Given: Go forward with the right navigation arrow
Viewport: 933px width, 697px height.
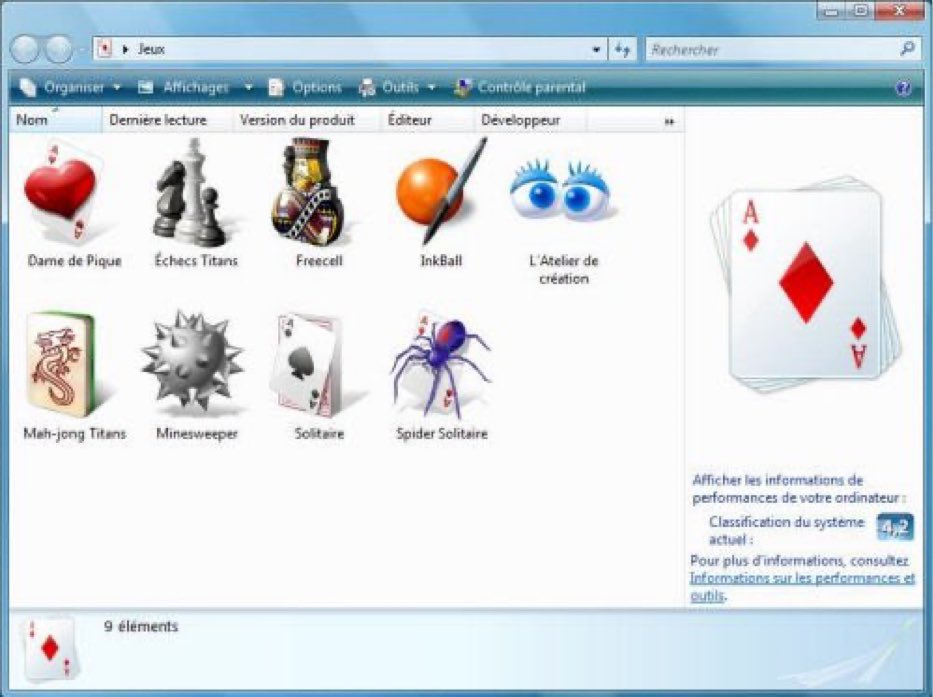Looking at the screenshot, I should (58, 49).
